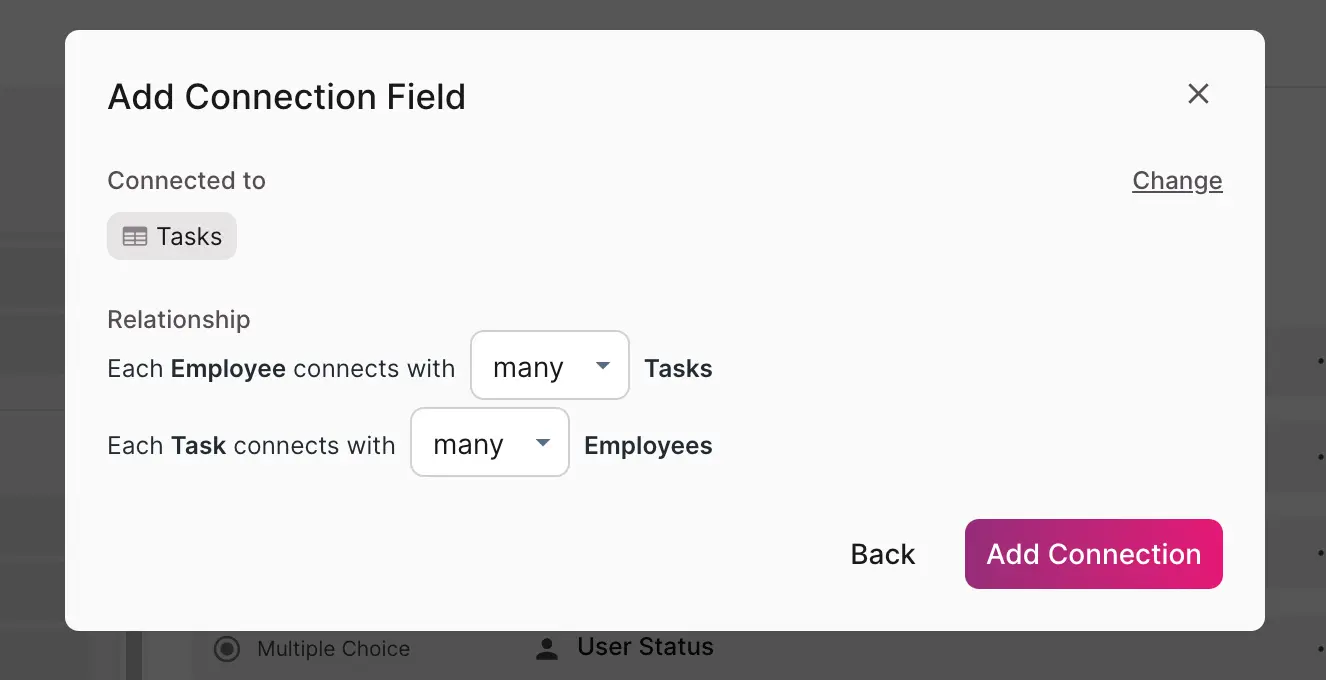
Task: Click the table icon in Tasks chip
Action: click(x=135, y=237)
